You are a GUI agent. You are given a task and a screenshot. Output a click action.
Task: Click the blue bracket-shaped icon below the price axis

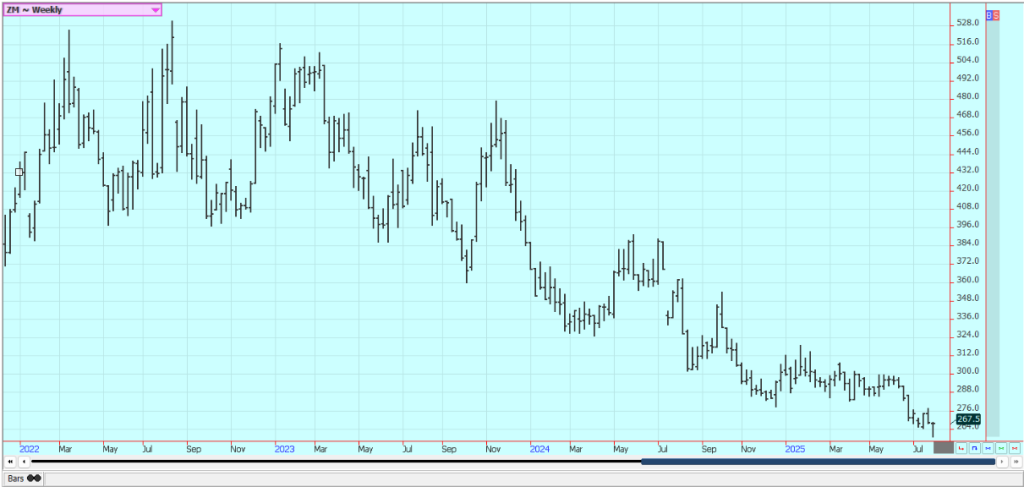tap(974, 448)
